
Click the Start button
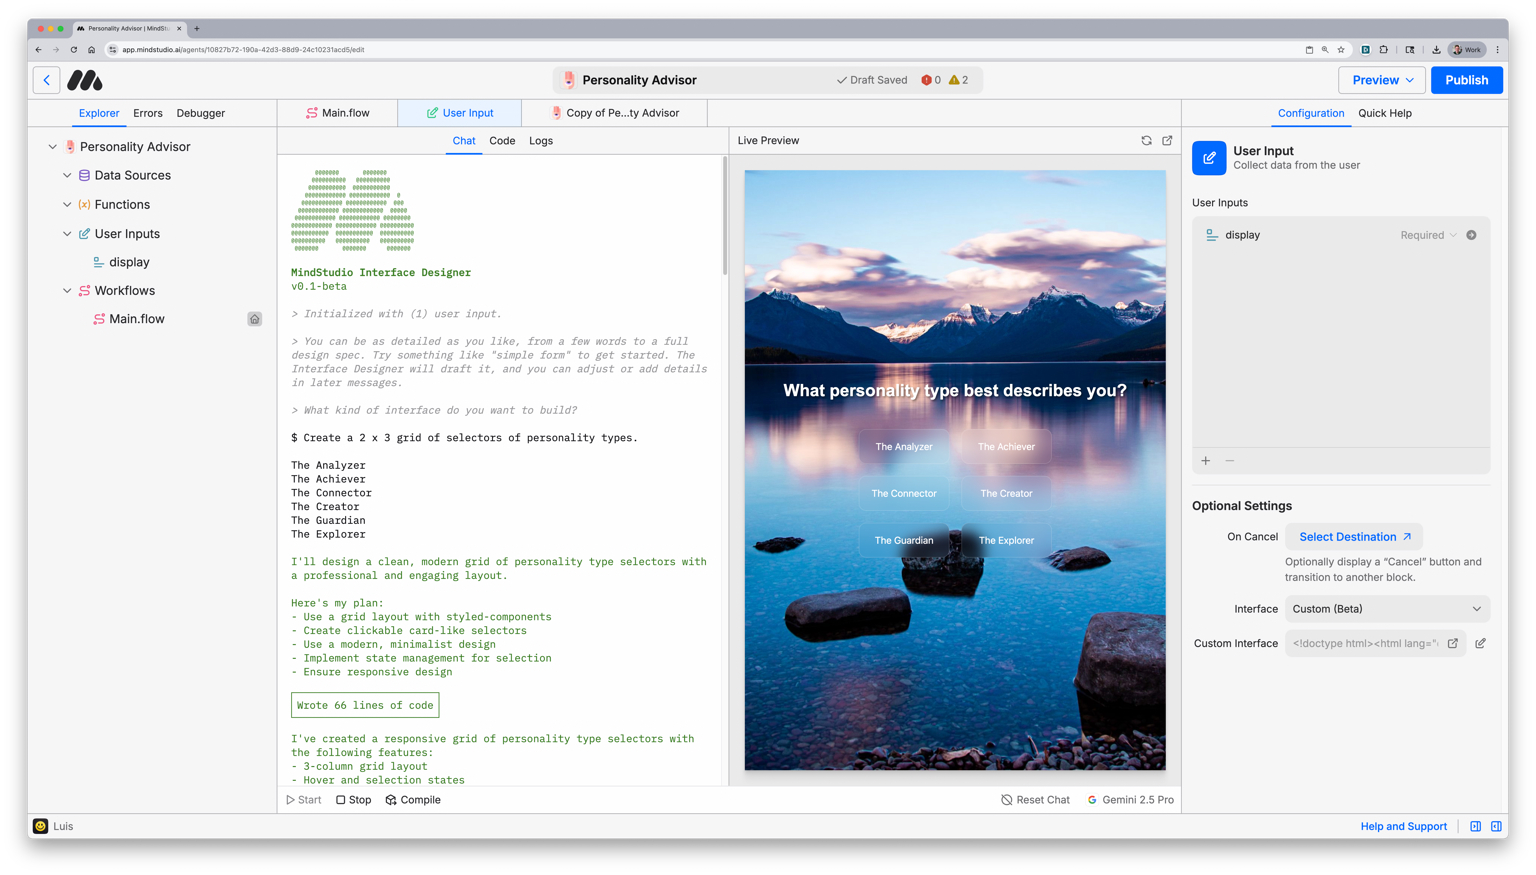point(304,800)
